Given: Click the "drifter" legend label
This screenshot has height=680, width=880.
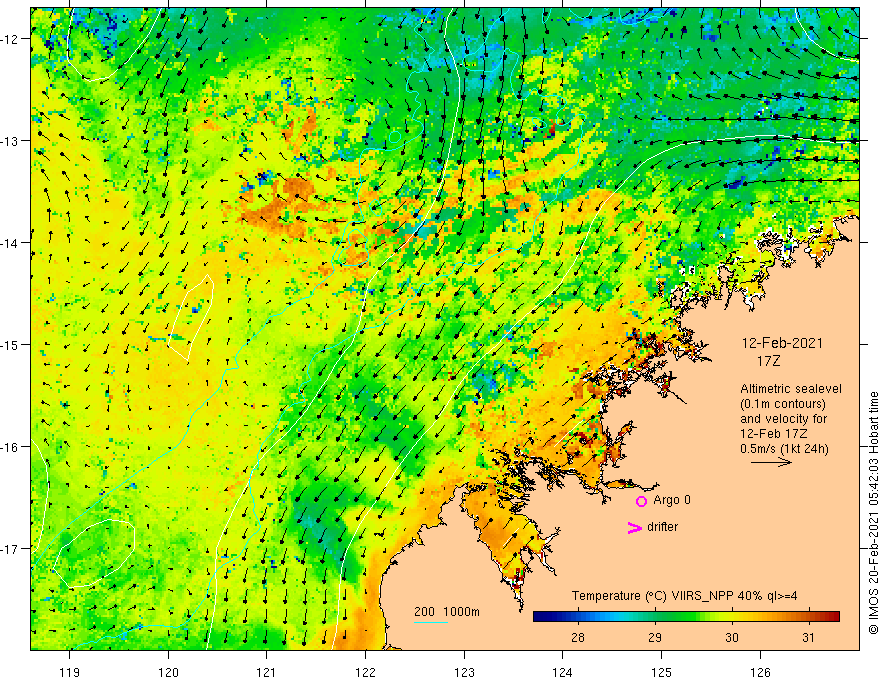Looking at the screenshot, I should (x=662, y=527).
